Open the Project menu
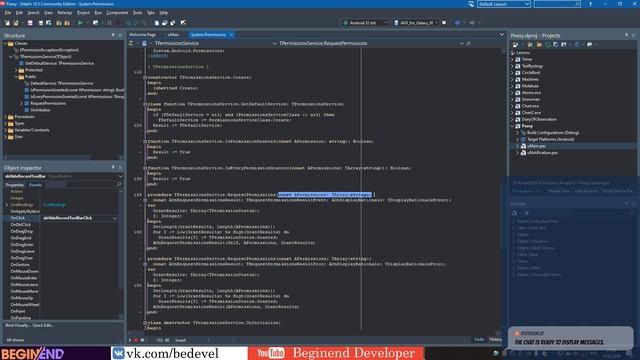The image size is (640, 360). 83,13
